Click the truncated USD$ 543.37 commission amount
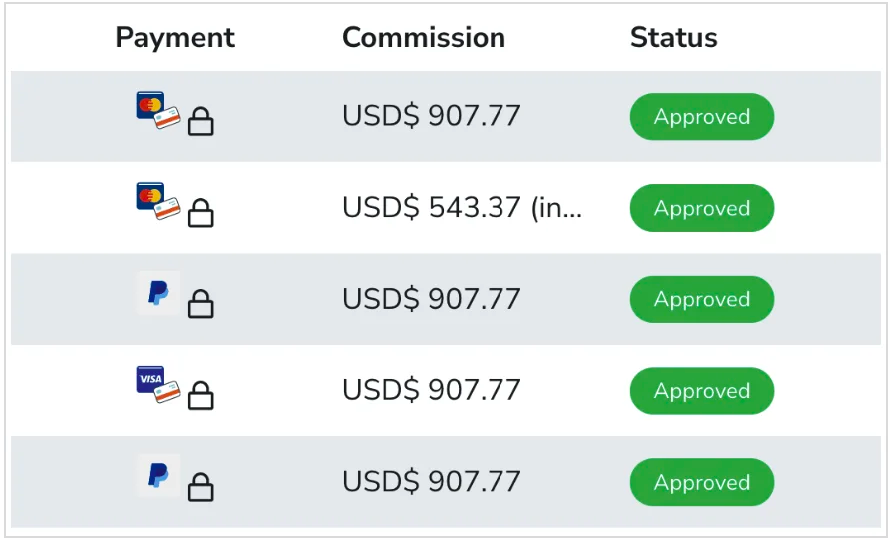Viewport: 892px width, 540px height. coord(461,208)
